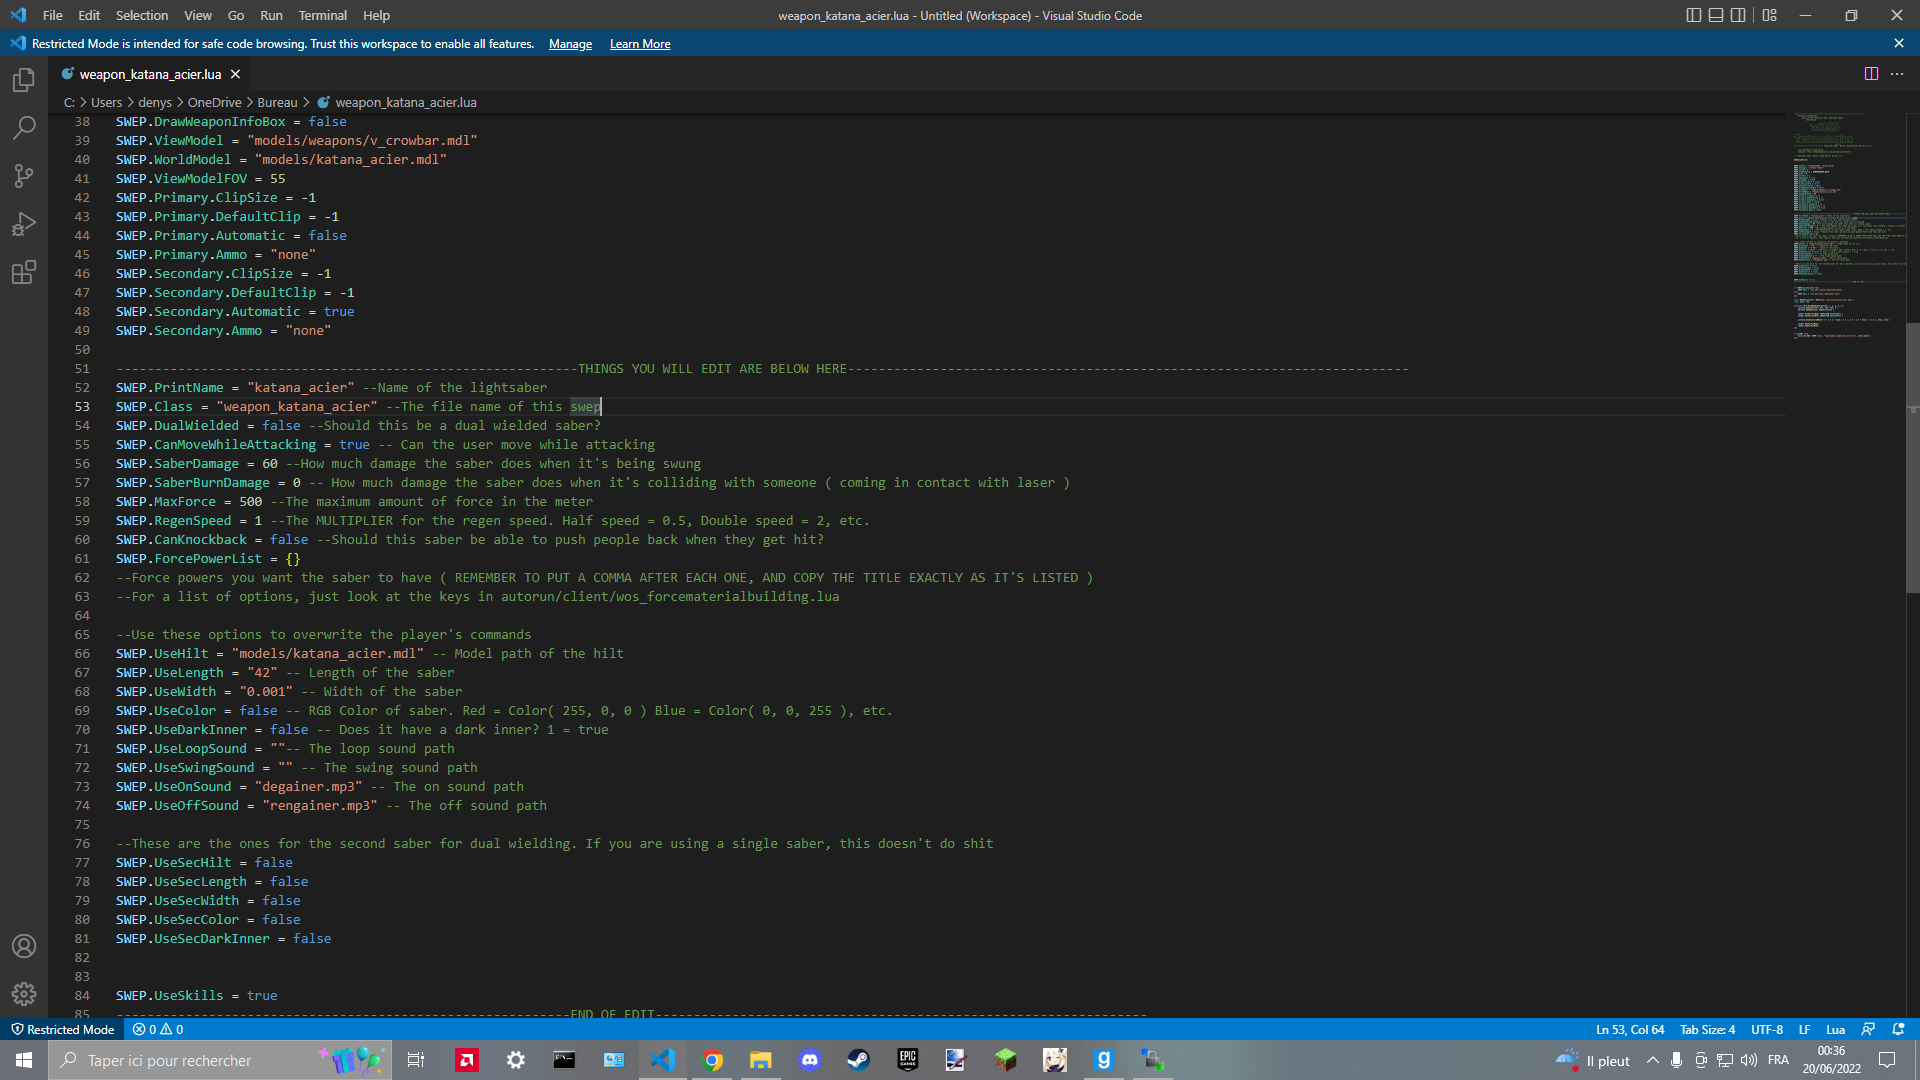
Task: Open the View menu
Action: pos(198,15)
